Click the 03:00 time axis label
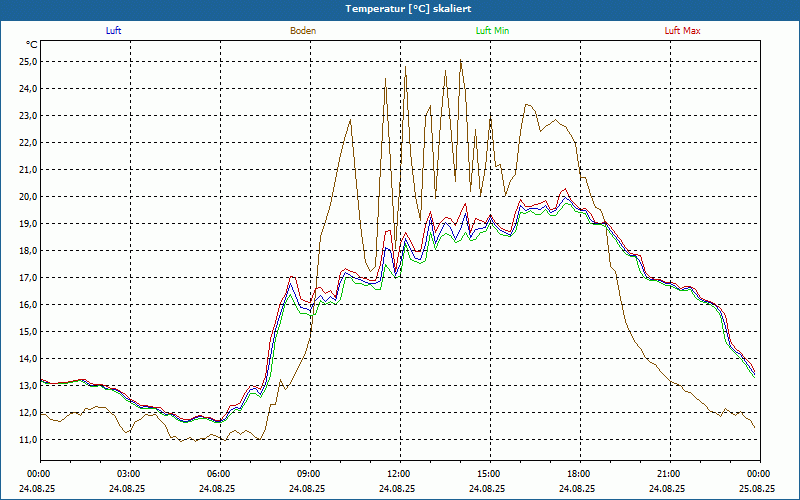 (x=129, y=473)
